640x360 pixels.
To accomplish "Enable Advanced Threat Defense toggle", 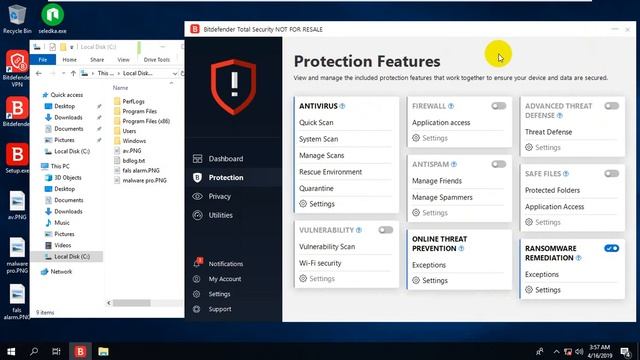I will pyautogui.click(x=611, y=106).
